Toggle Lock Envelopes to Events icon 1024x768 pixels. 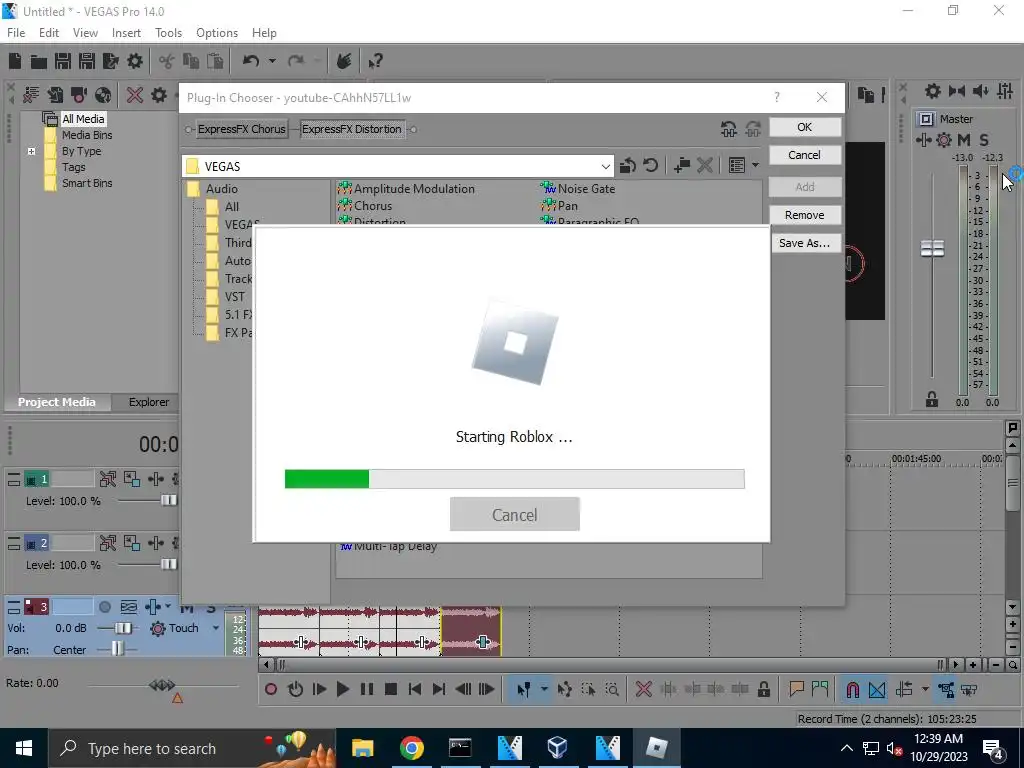coord(946,689)
